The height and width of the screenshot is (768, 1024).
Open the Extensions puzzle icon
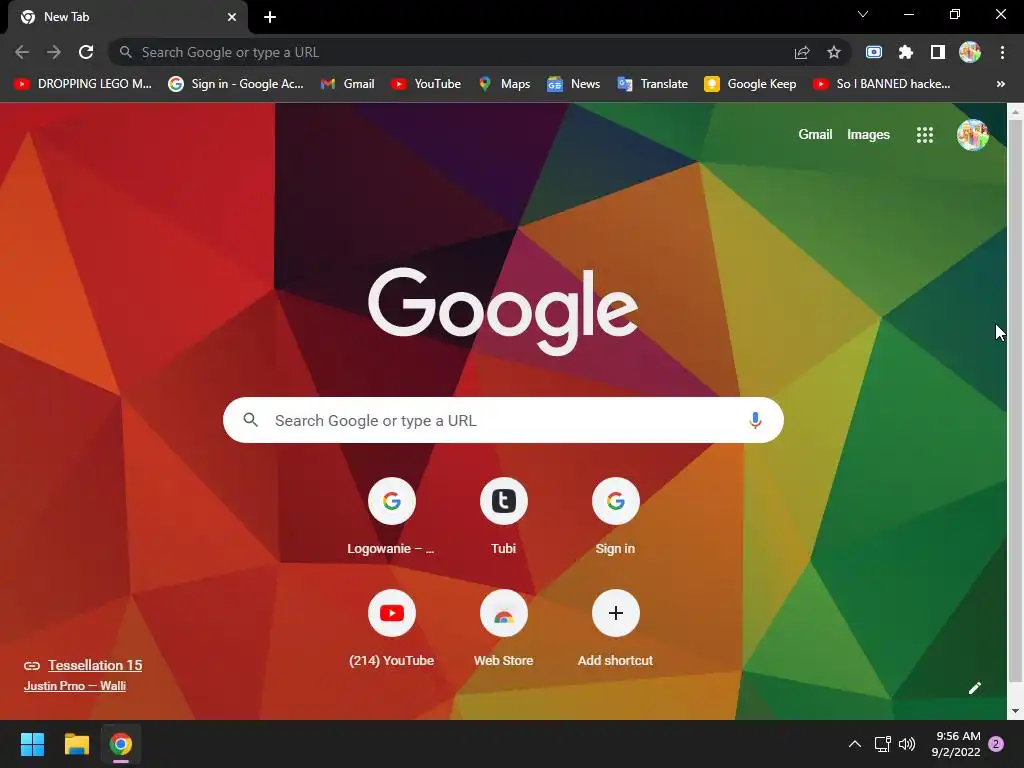click(x=906, y=52)
